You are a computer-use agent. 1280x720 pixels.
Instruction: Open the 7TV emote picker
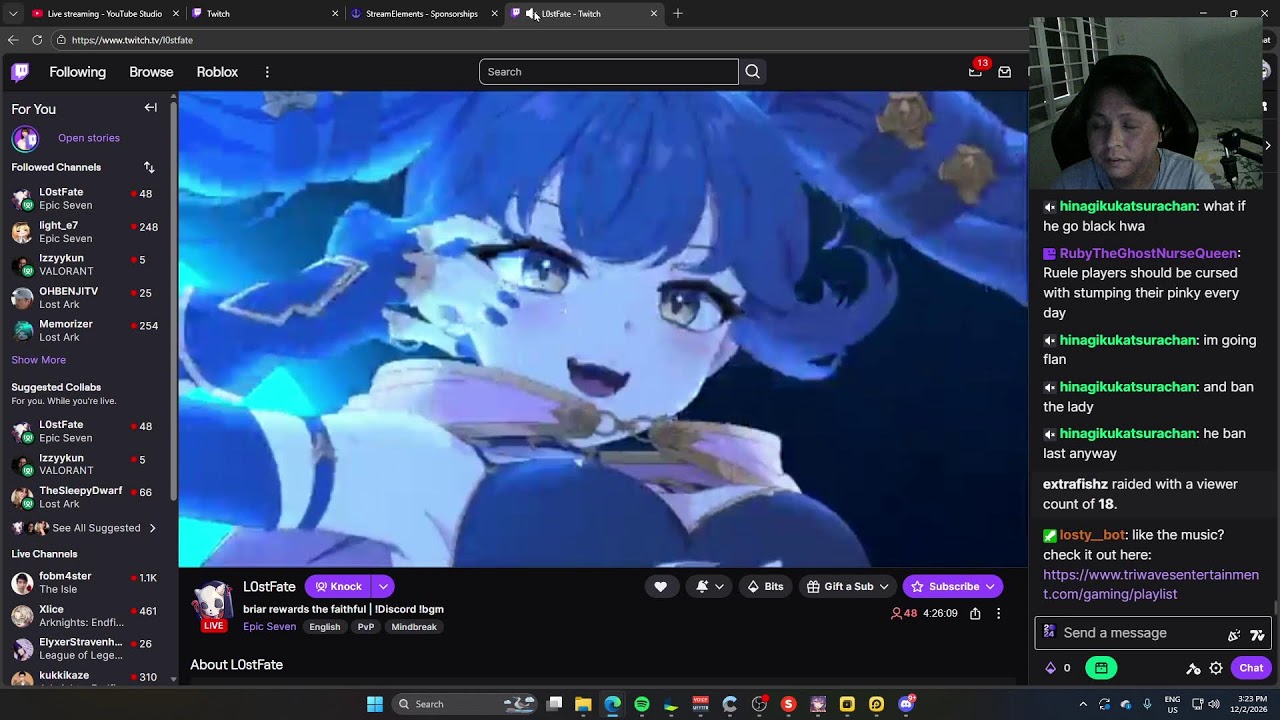tap(1257, 634)
